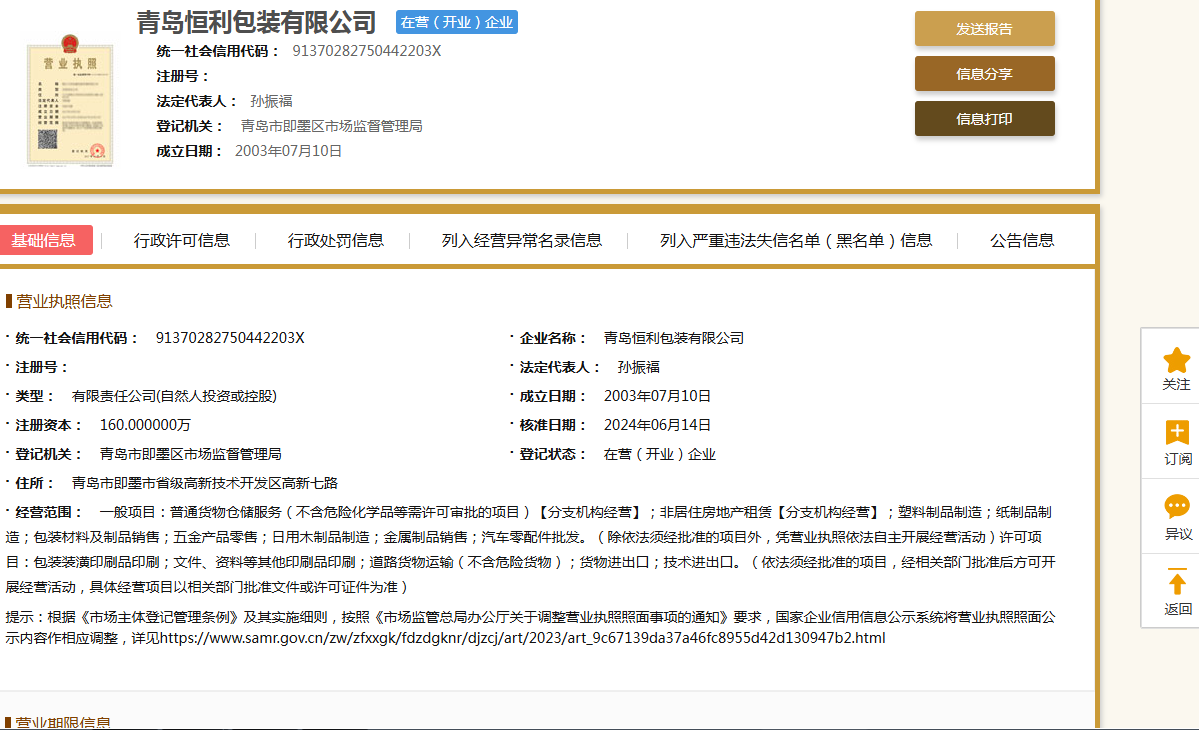
Task: Open 列入严重违法失信名单(黑名单)信息 tab
Action: [796, 240]
